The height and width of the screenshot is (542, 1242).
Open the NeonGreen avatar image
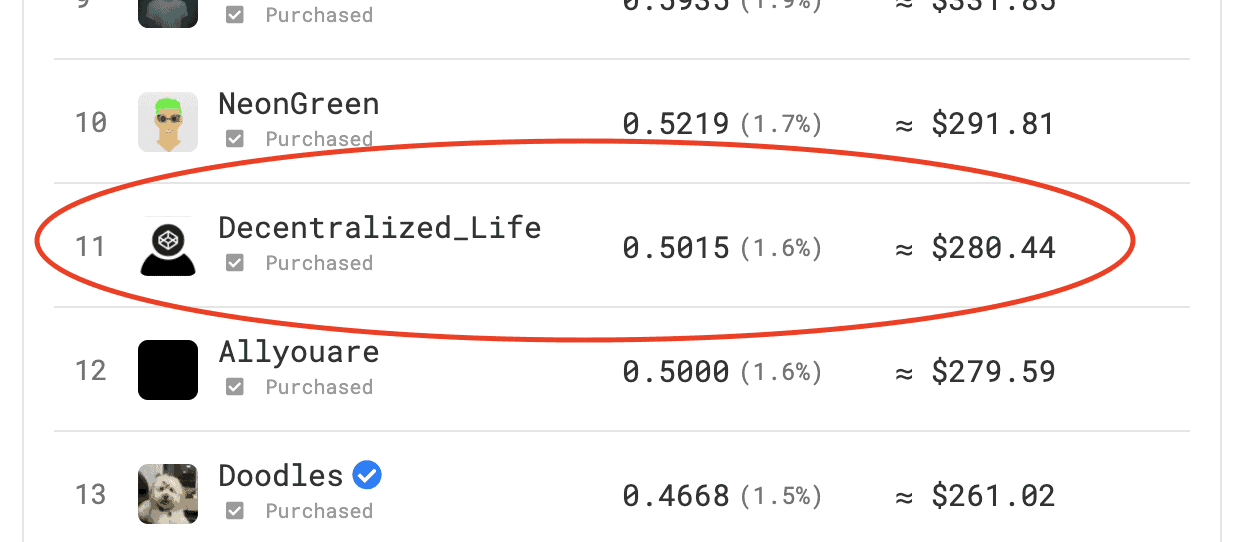coord(168,122)
